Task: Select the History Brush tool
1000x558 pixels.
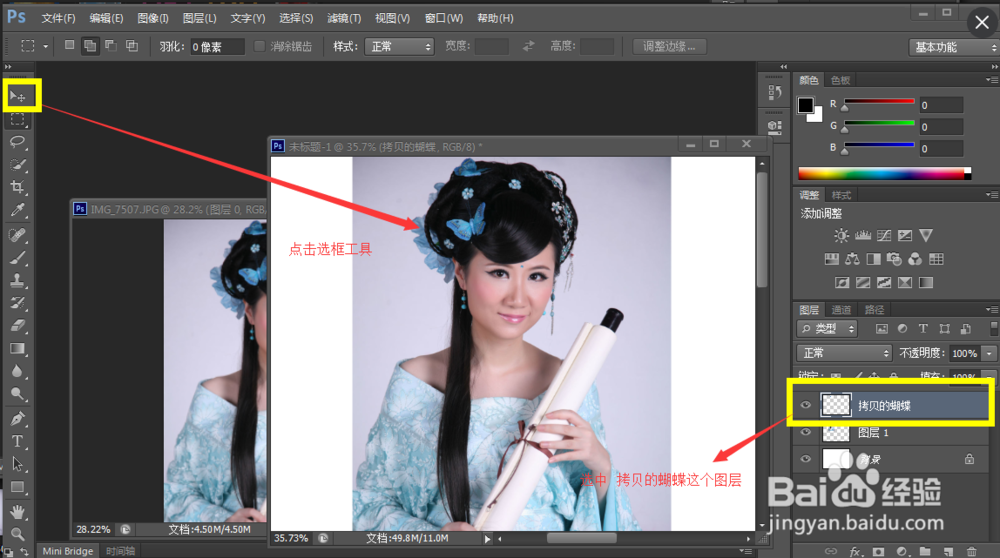Action: (18, 303)
